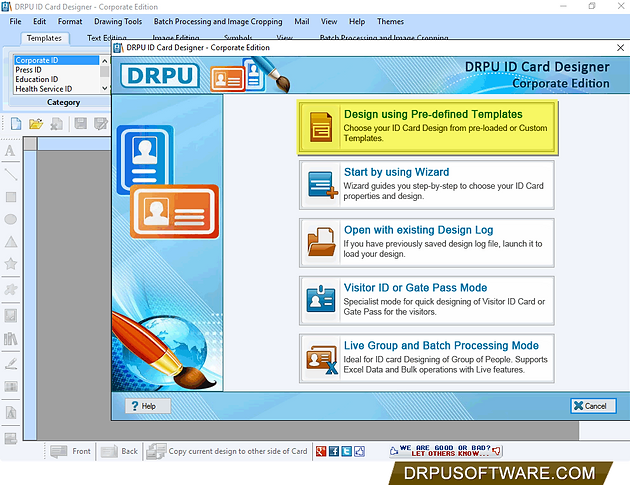Image resolution: width=630 pixels, height=485 pixels.
Task: Select Visitor ID or Gate Pass Mode
Action: coord(426,301)
